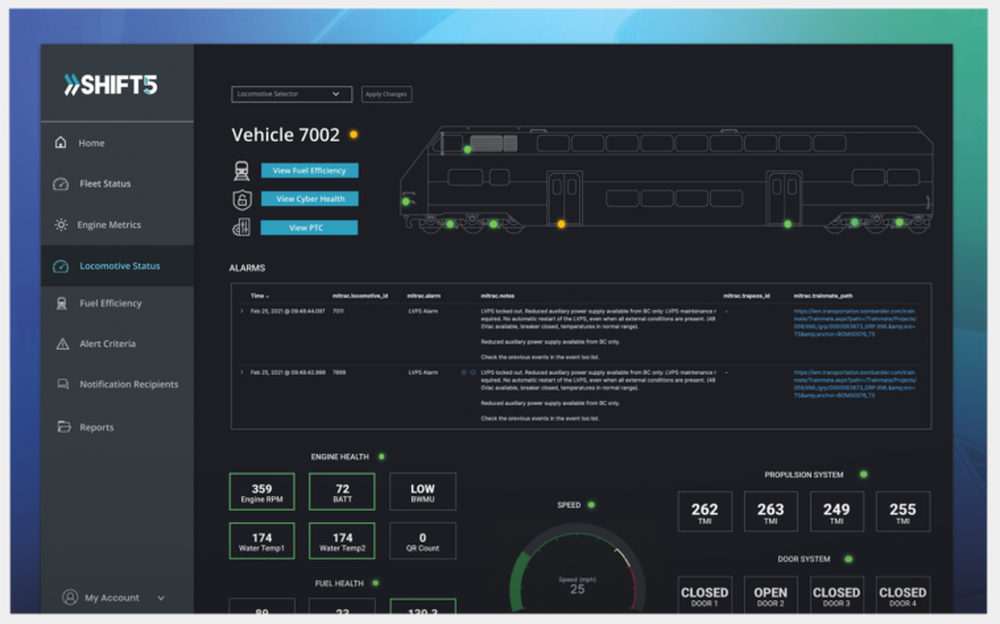Click the Door System green status indicator

(x=848, y=559)
